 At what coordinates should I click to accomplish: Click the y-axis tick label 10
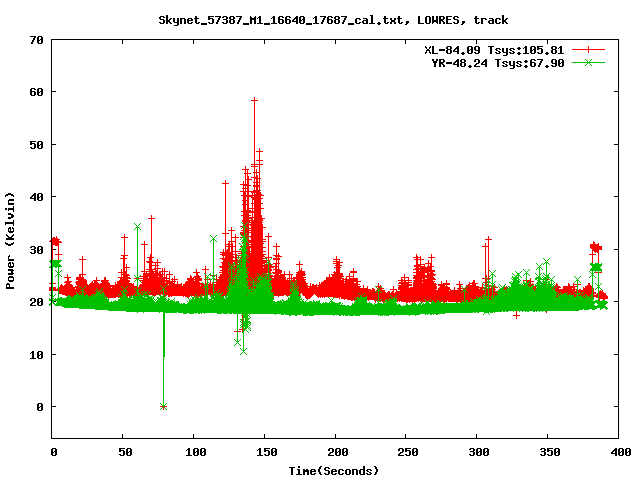[x=36, y=355]
